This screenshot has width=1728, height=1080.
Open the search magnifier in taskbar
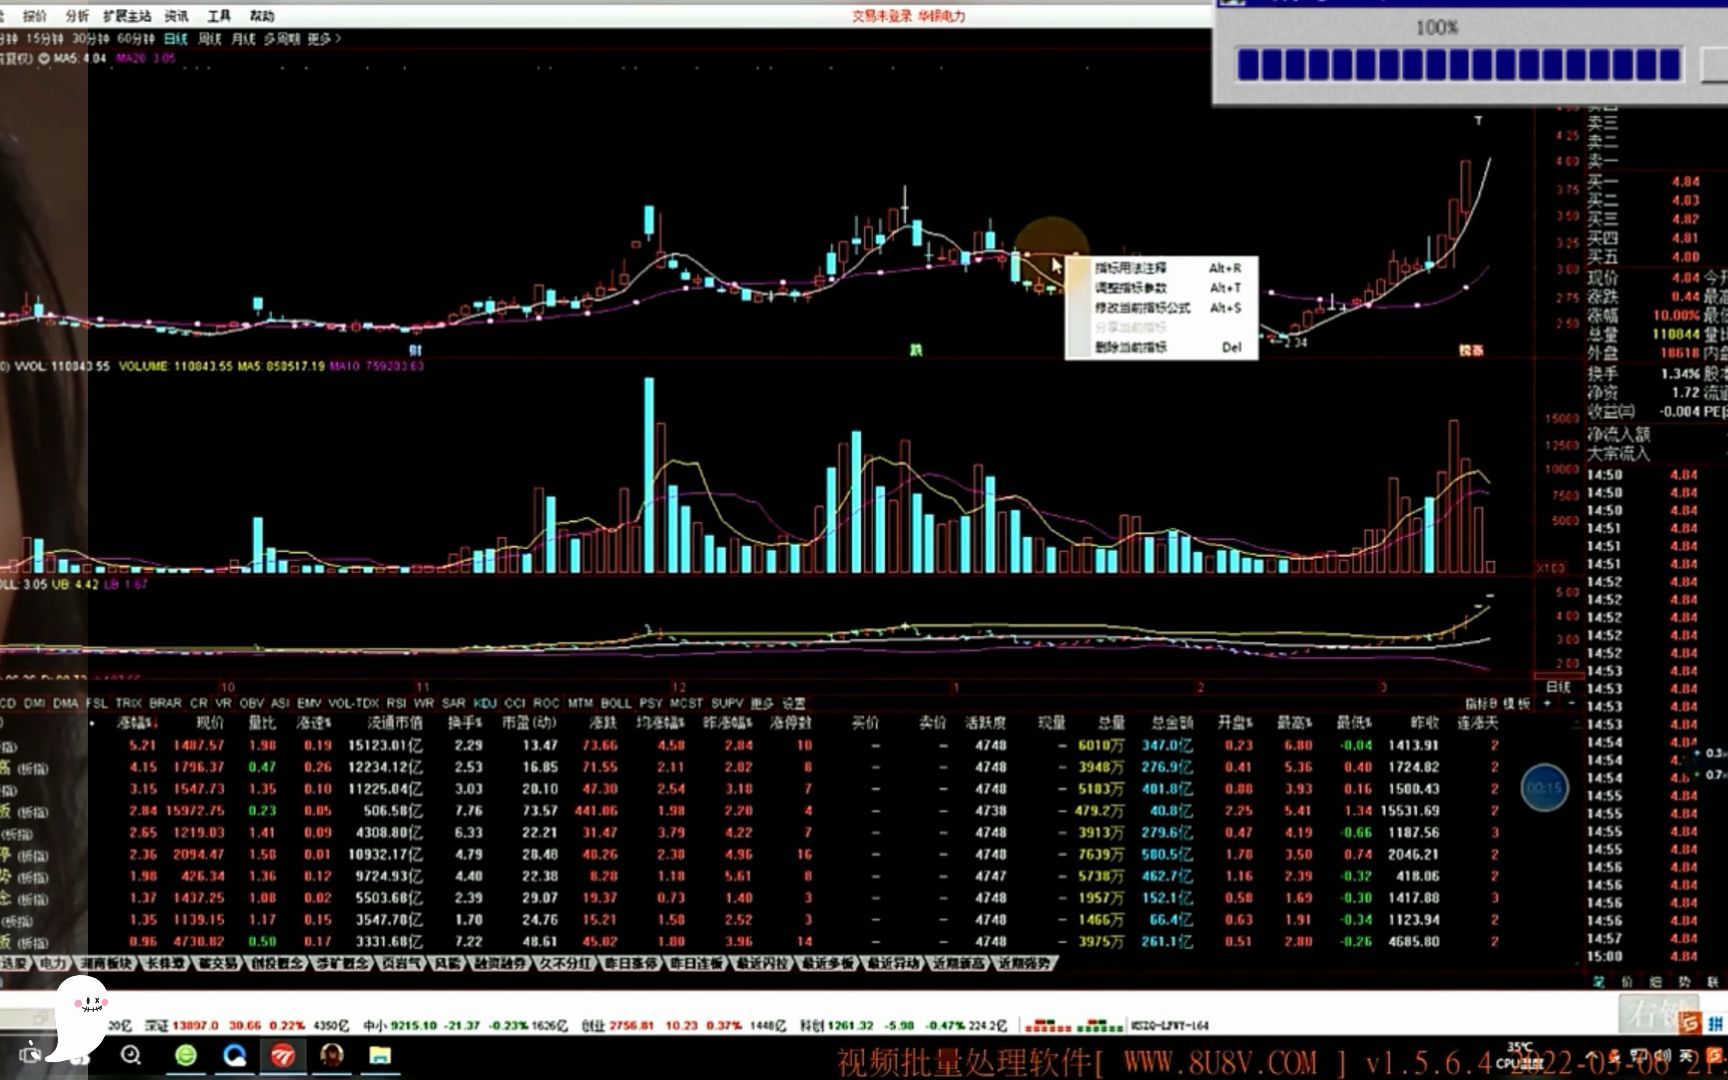pyautogui.click(x=131, y=1055)
